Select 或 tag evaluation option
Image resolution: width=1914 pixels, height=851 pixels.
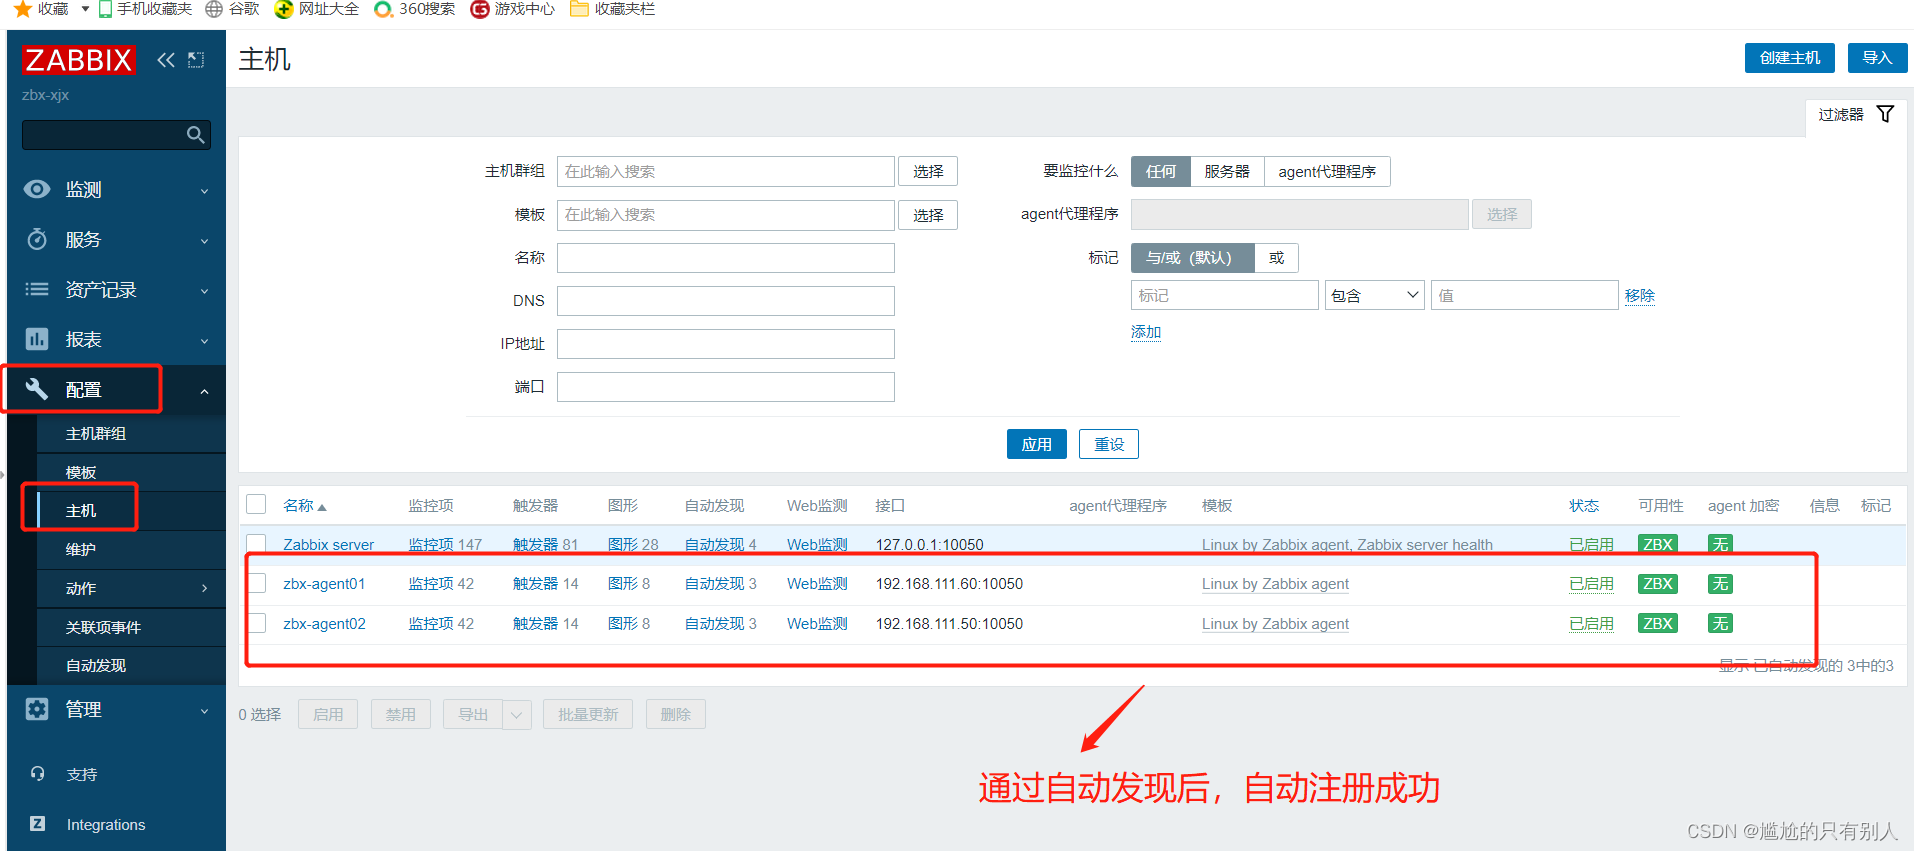click(1276, 257)
